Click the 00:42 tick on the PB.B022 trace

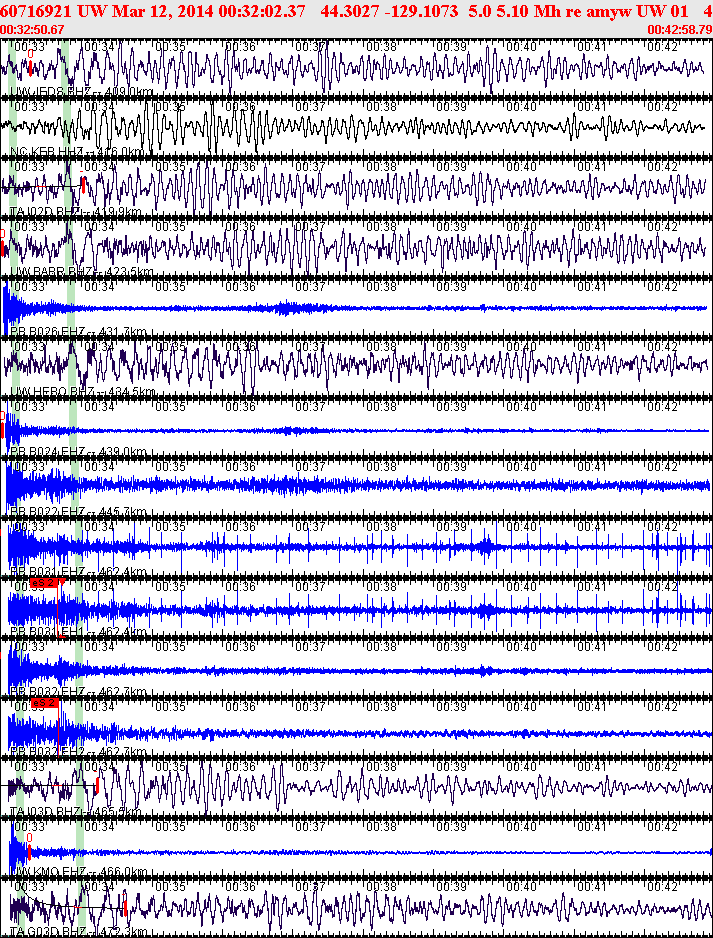tap(662, 467)
